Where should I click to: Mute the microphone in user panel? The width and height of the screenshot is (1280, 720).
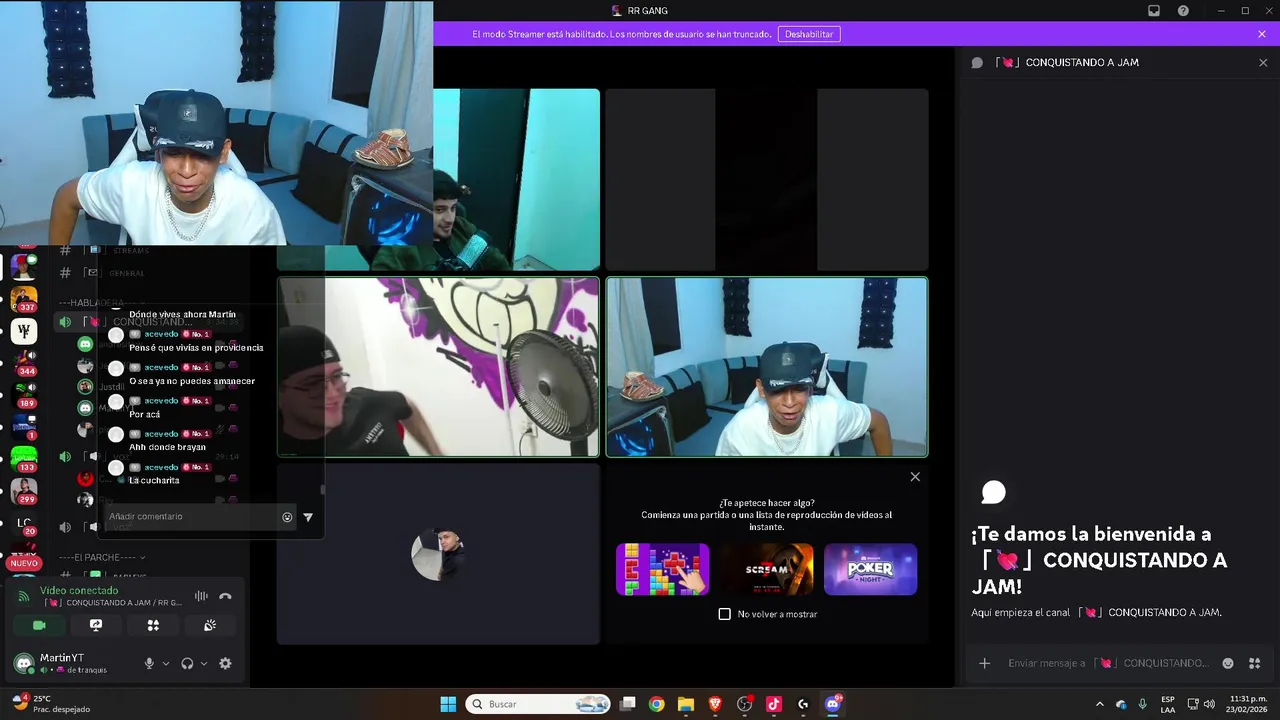pos(149,663)
